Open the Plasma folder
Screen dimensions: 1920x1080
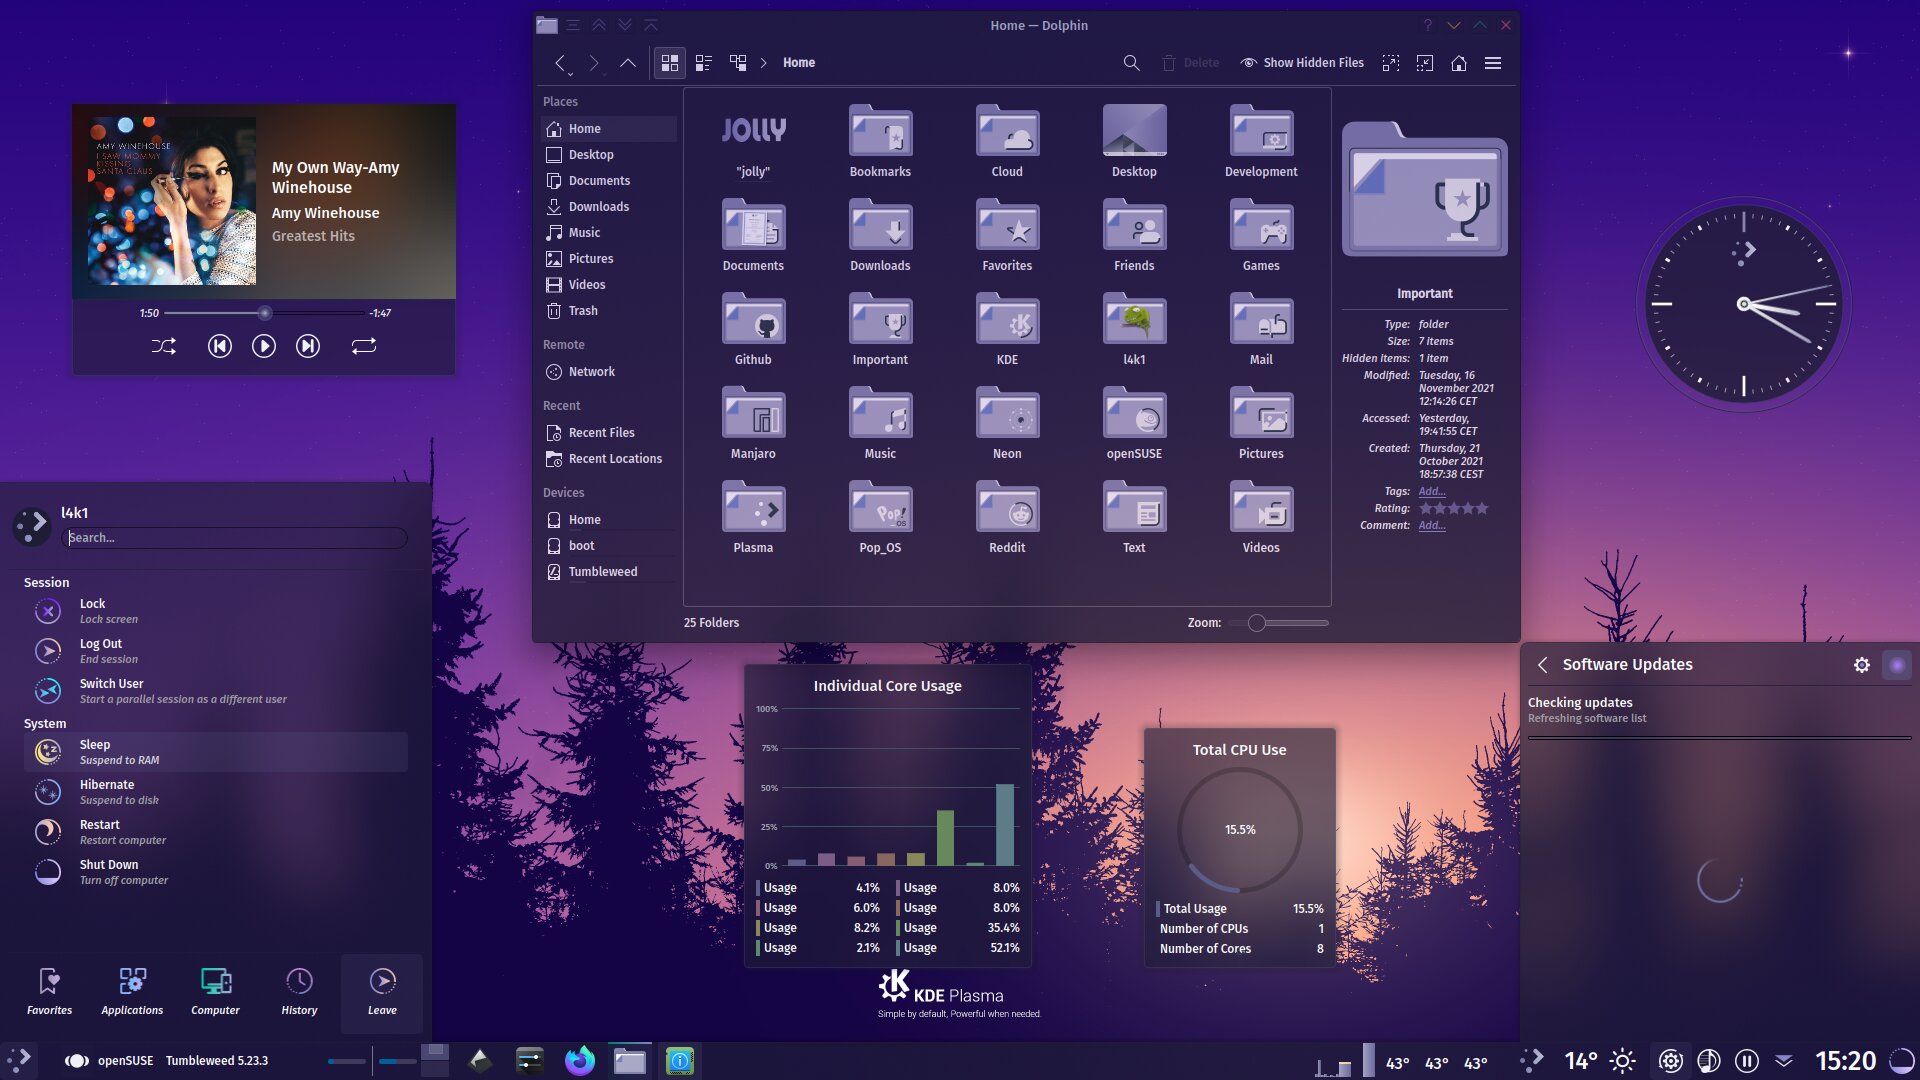(x=753, y=518)
